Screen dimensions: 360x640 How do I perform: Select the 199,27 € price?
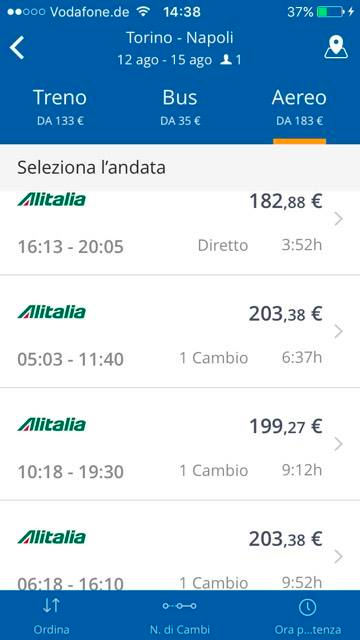pos(286,427)
